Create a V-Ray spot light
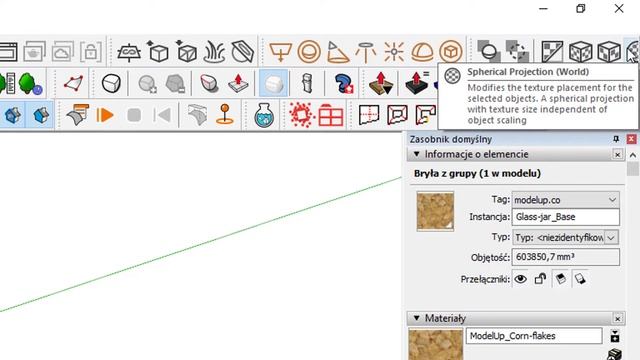640x360 pixels. (x=338, y=52)
